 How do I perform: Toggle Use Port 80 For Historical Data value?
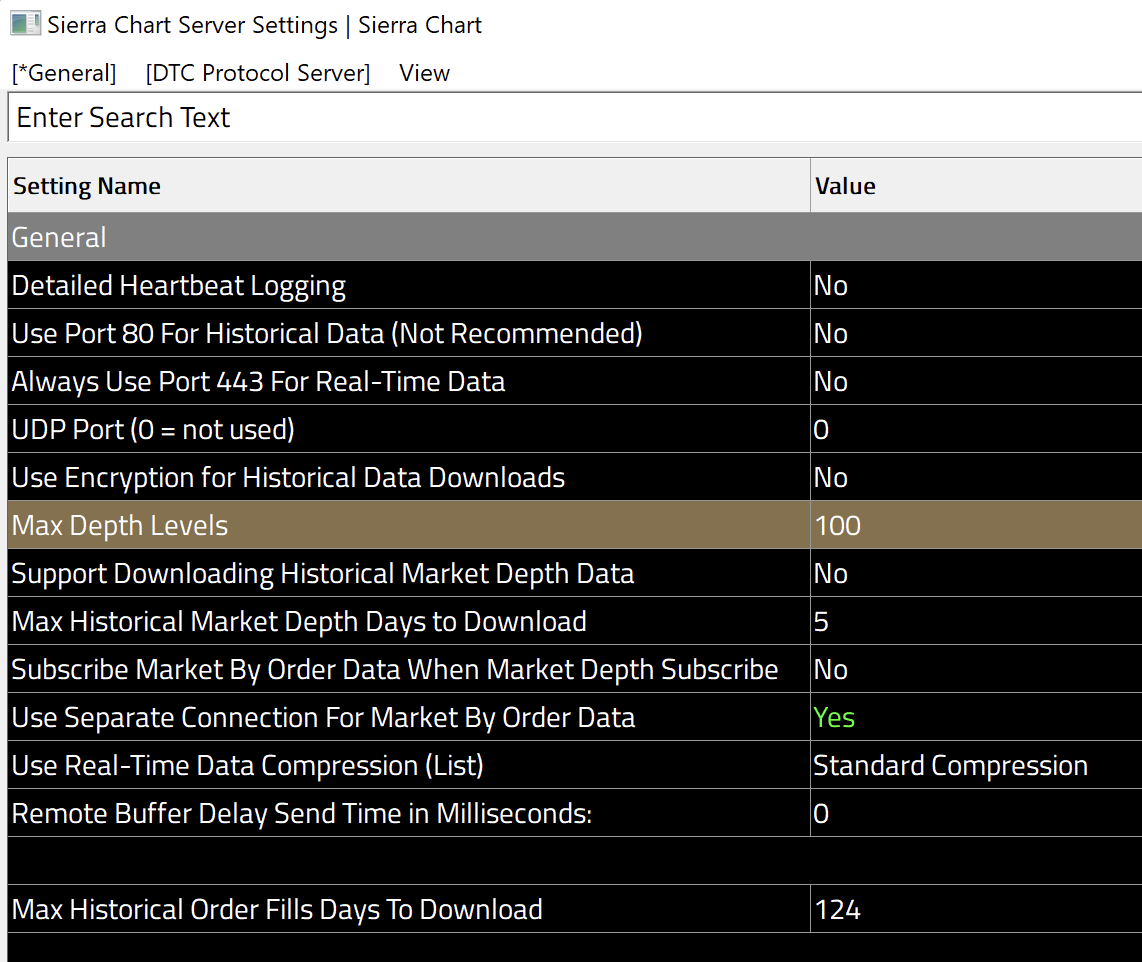[831, 334]
